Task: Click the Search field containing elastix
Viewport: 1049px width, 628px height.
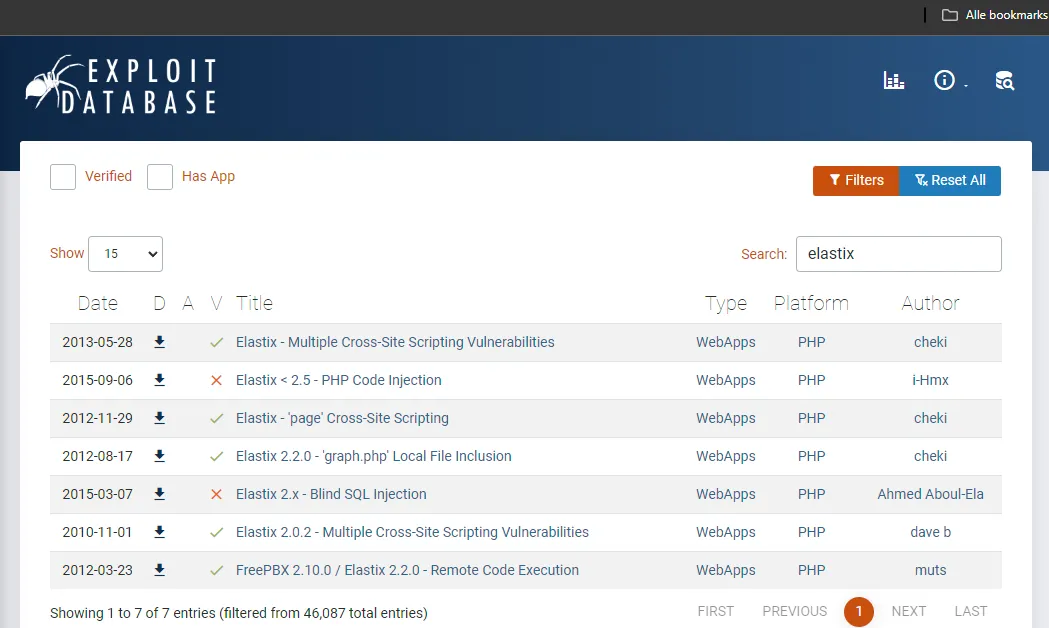Action: click(898, 254)
